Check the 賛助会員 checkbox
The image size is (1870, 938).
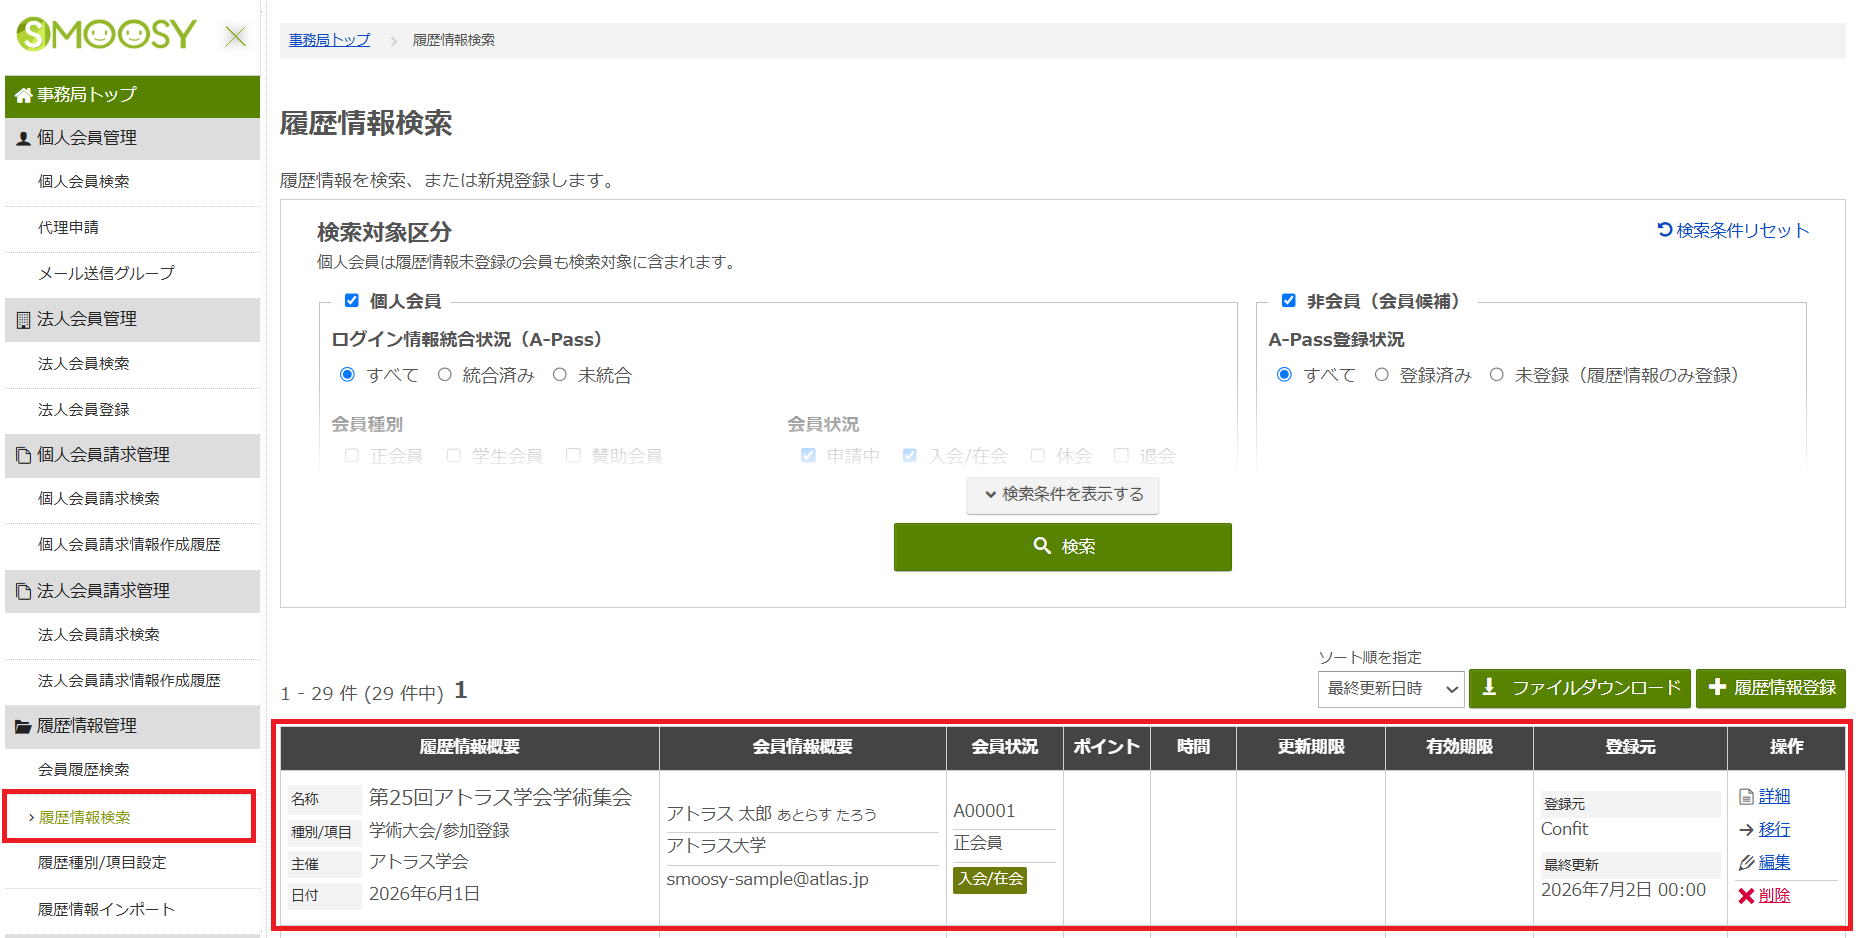coord(573,456)
